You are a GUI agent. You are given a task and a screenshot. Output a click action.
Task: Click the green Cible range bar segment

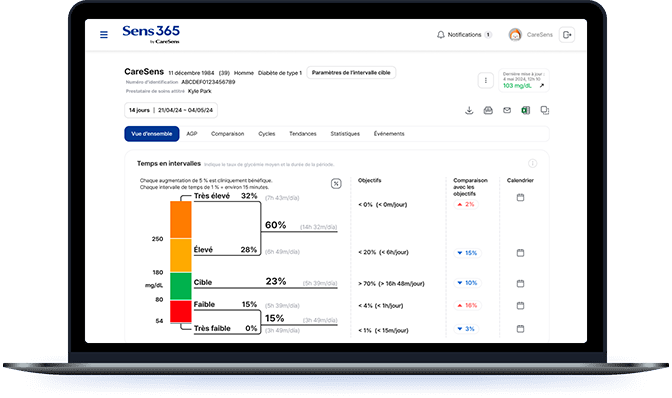pyautogui.click(x=181, y=286)
